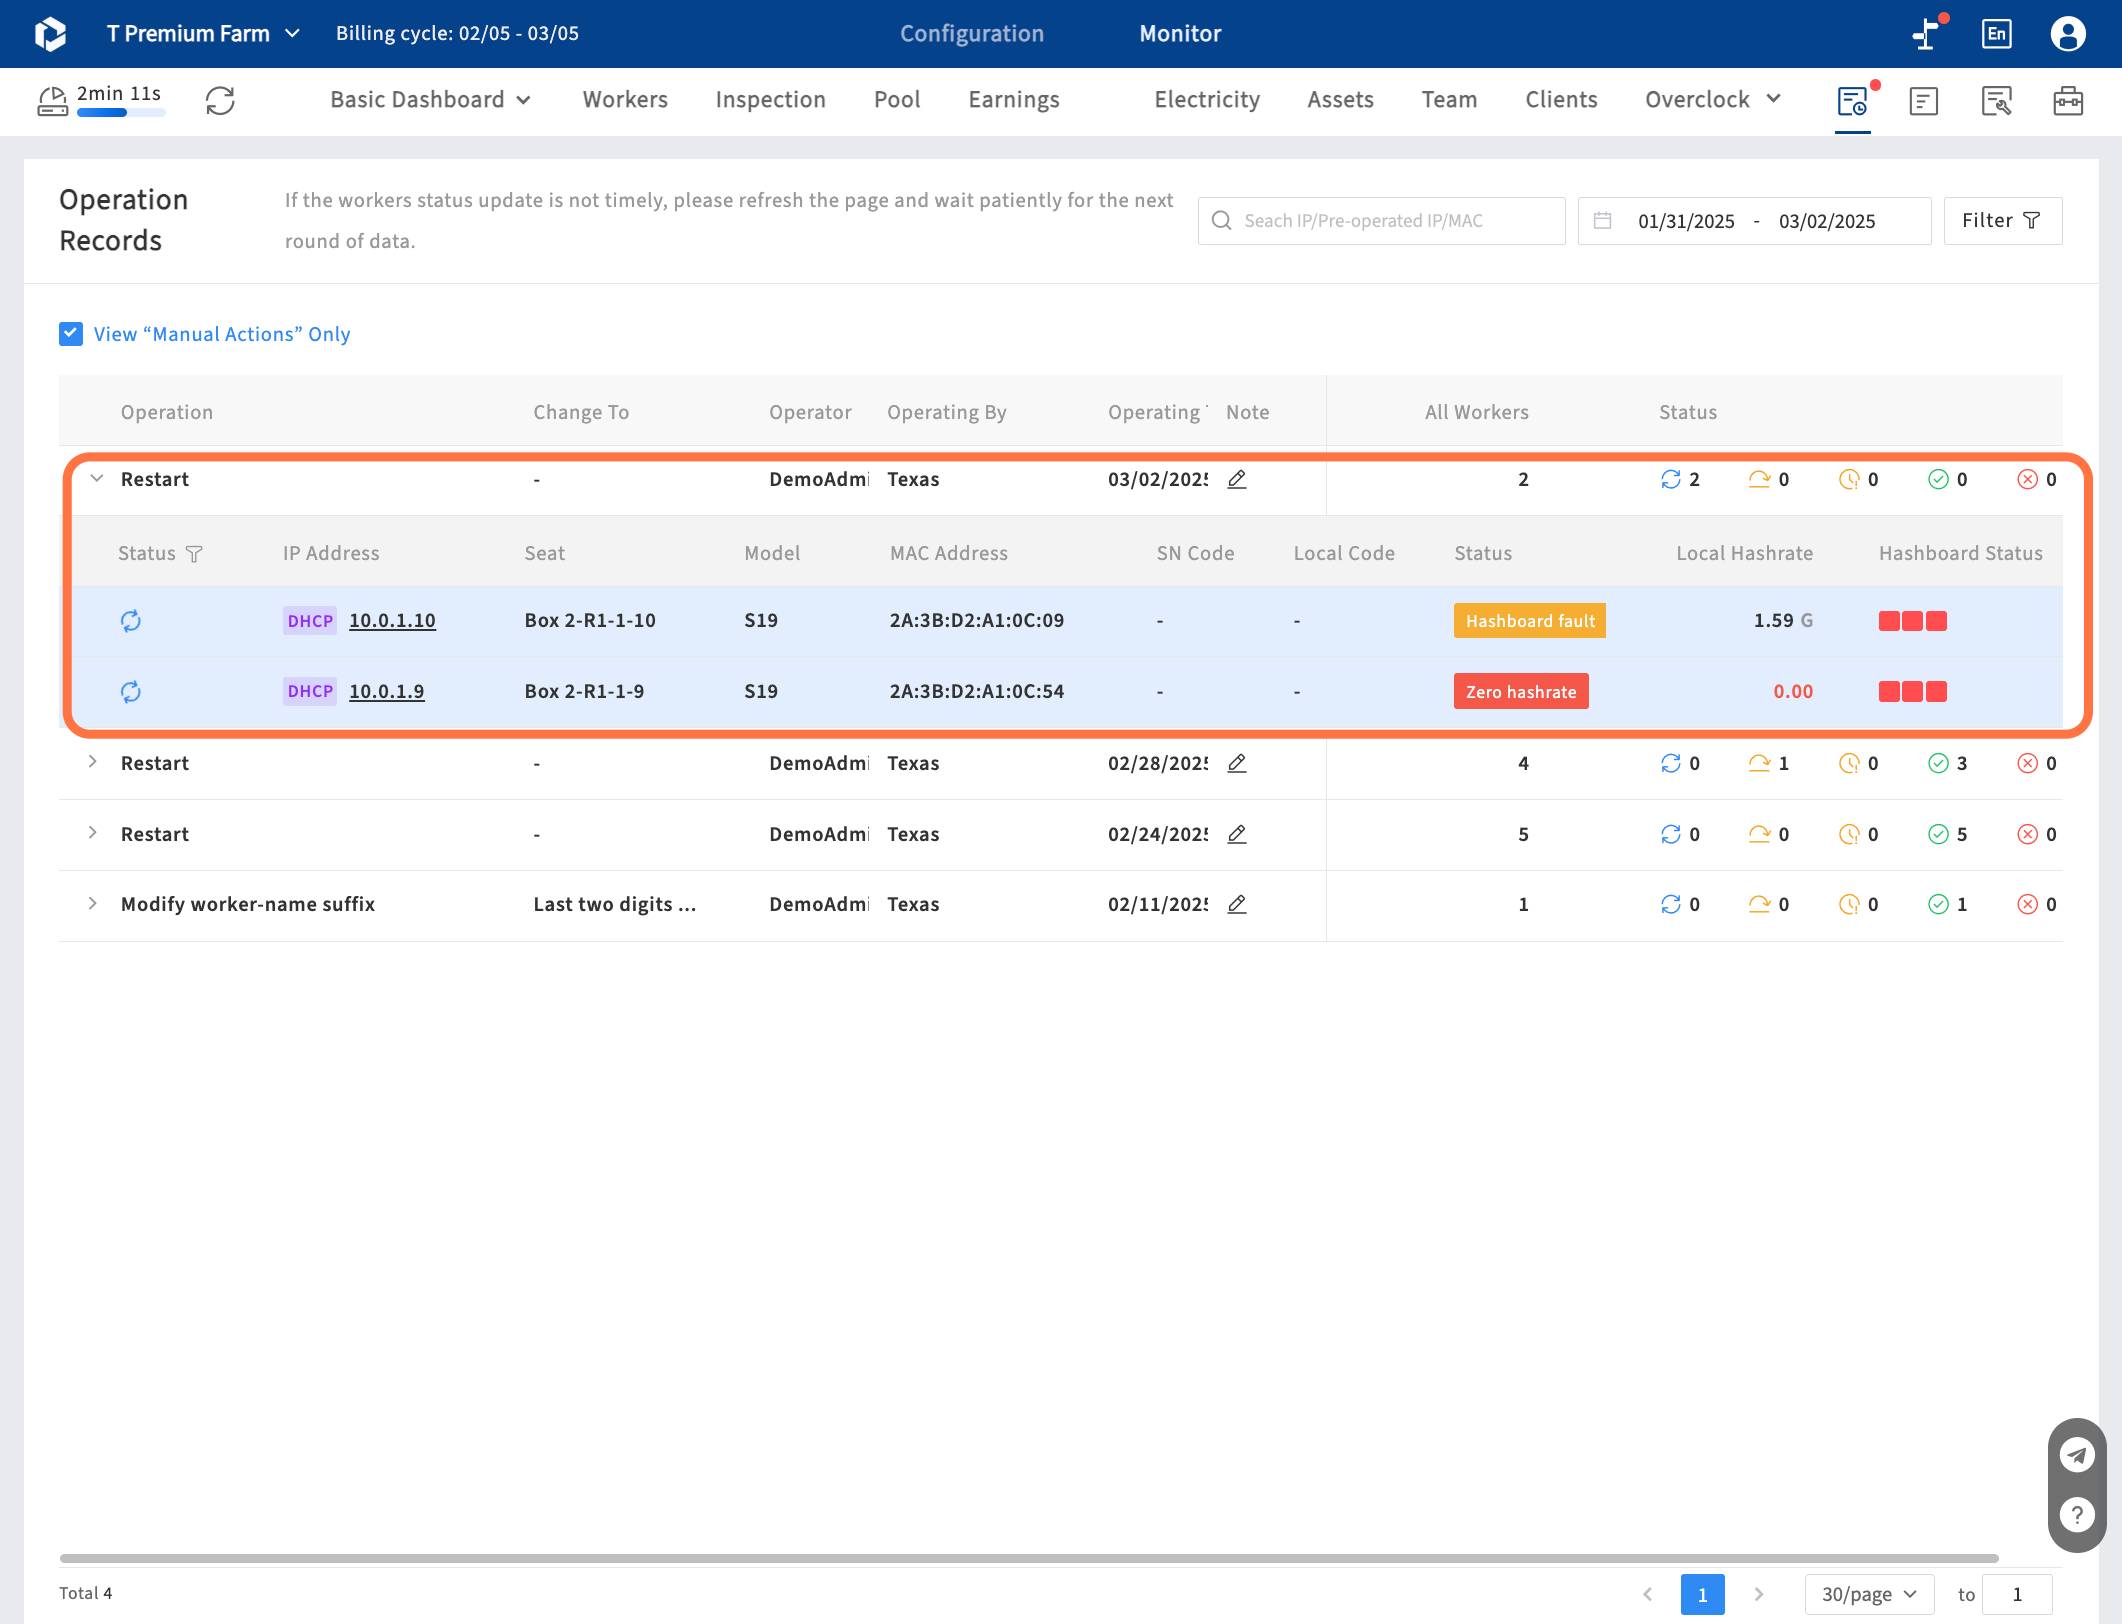Edit note for 02/24 Restart record
Viewport: 2122px width, 1624px height.
click(1237, 834)
